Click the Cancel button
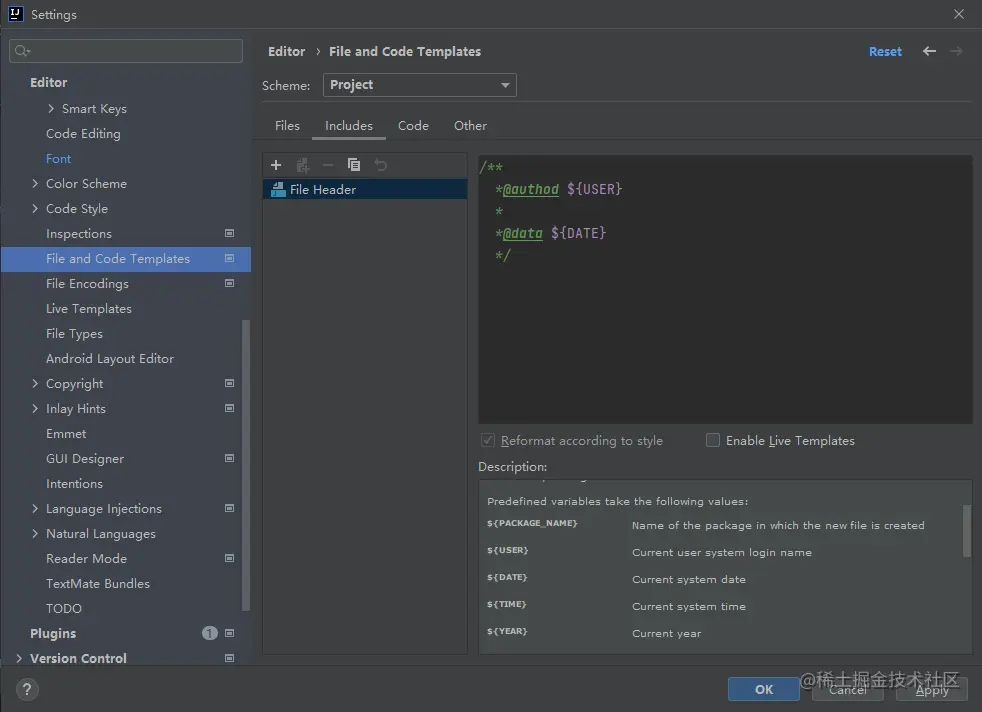The height and width of the screenshot is (712, 982). click(x=848, y=689)
